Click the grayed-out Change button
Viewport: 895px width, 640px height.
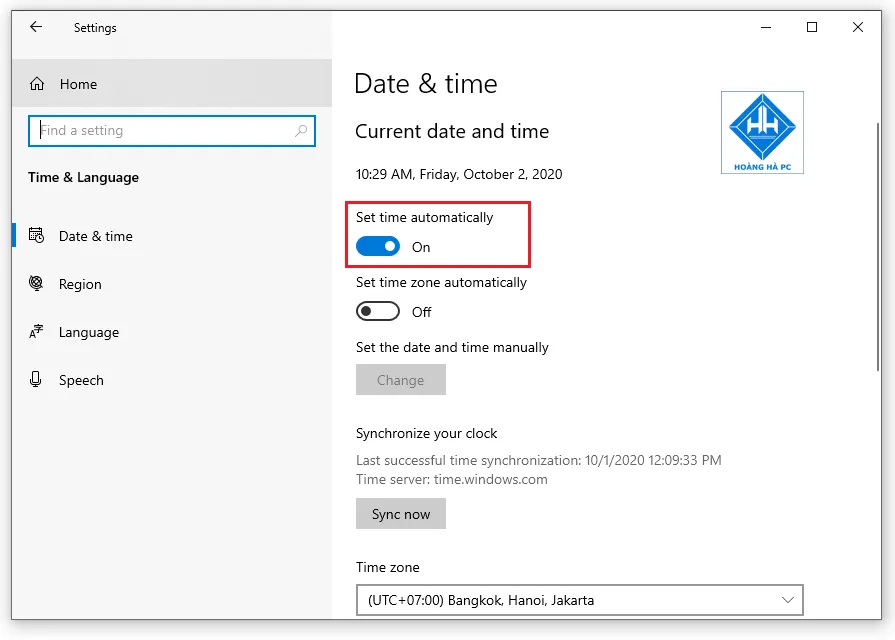pyautogui.click(x=400, y=380)
